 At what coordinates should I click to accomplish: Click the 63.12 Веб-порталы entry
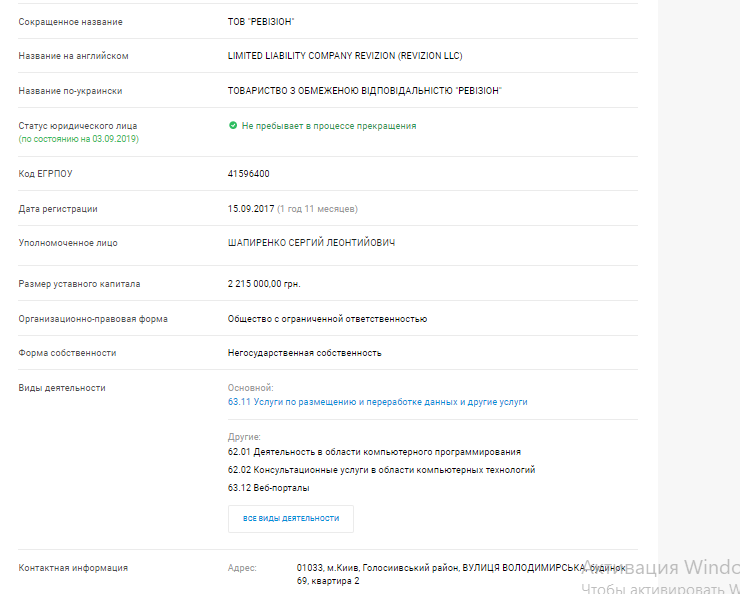point(268,488)
